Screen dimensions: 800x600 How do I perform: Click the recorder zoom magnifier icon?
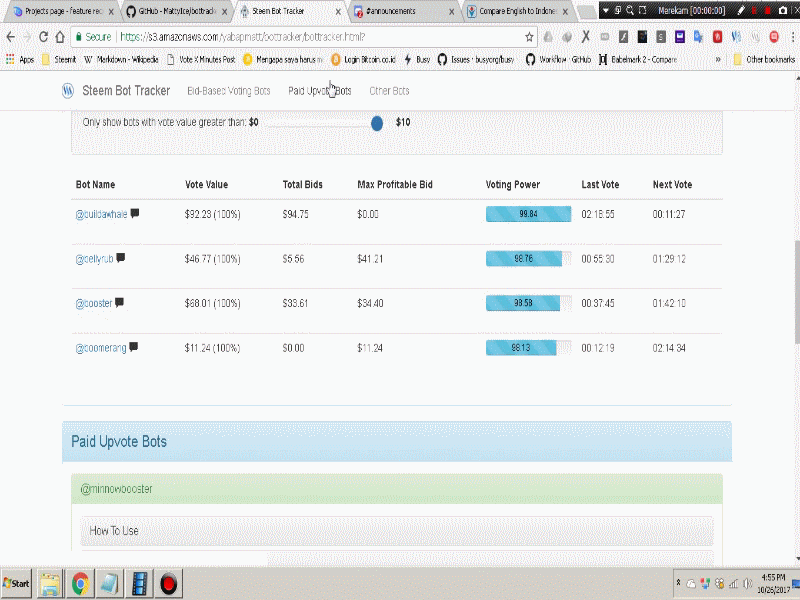[x=630, y=10]
